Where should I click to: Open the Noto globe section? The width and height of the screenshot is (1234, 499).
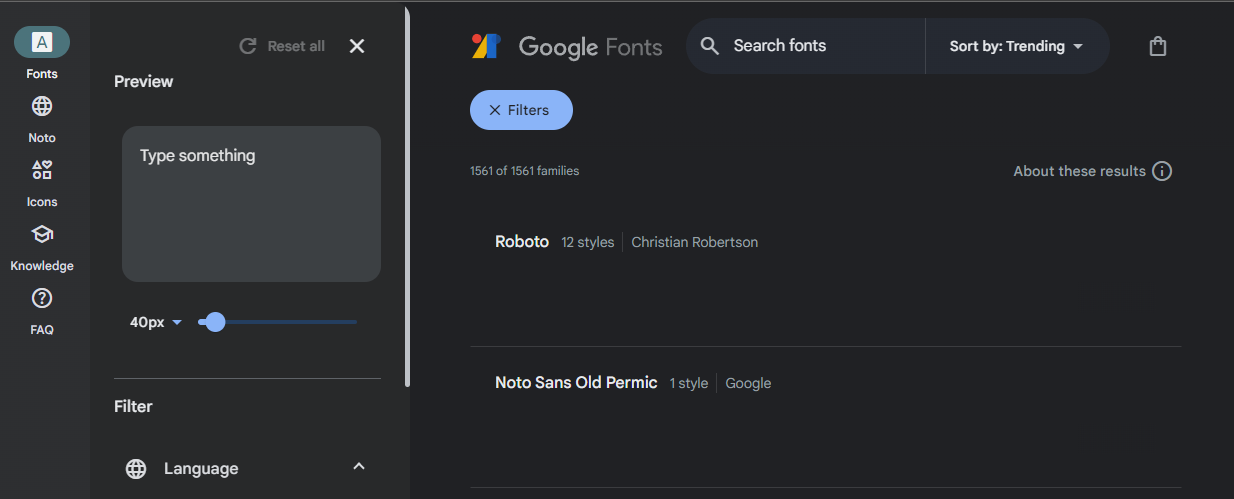pyautogui.click(x=42, y=118)
